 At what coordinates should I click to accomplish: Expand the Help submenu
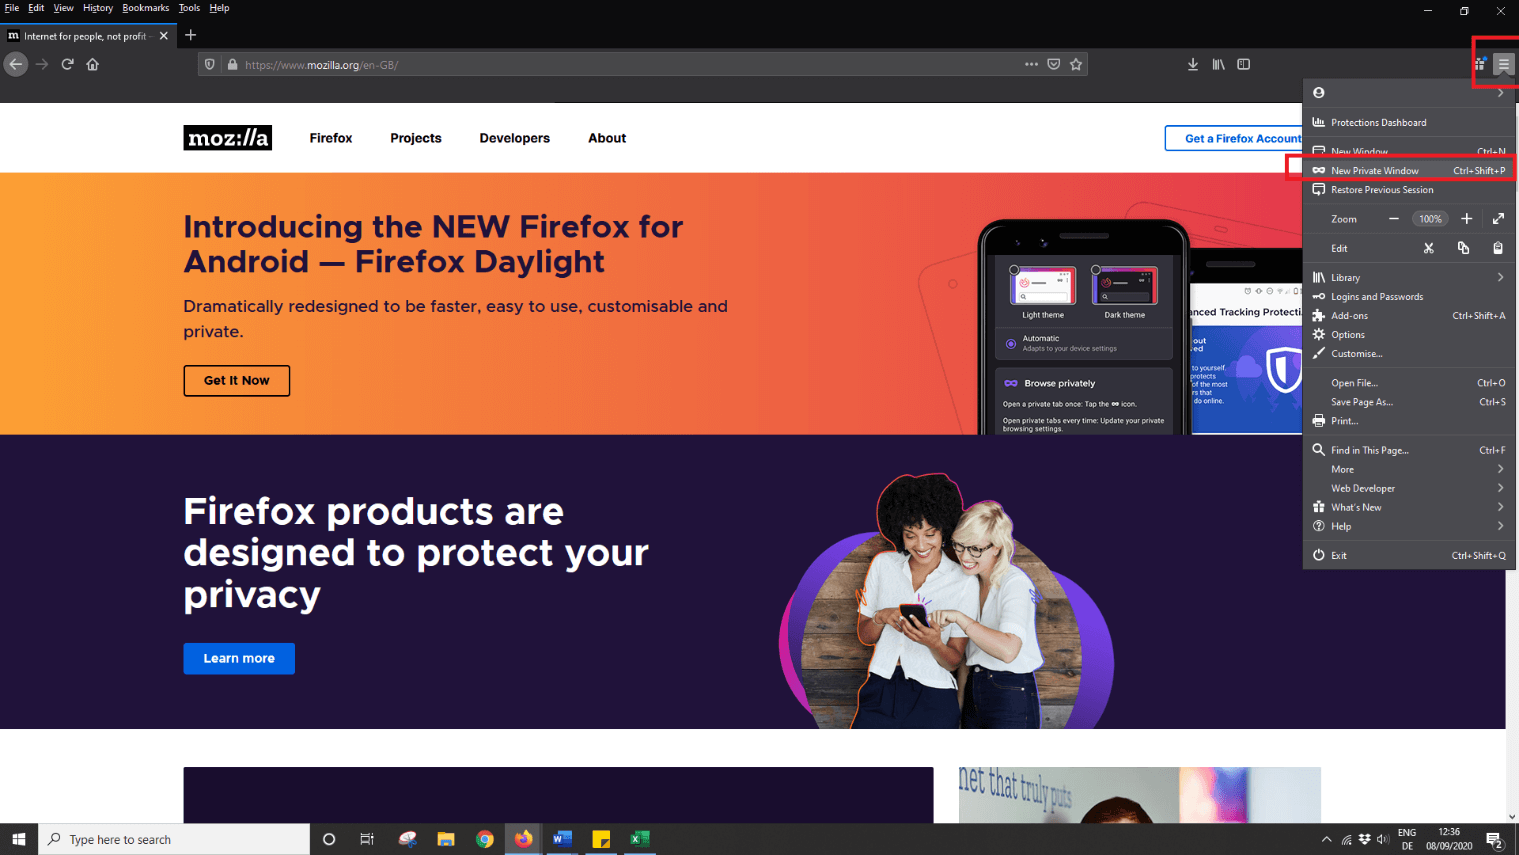pos(1409,526)
